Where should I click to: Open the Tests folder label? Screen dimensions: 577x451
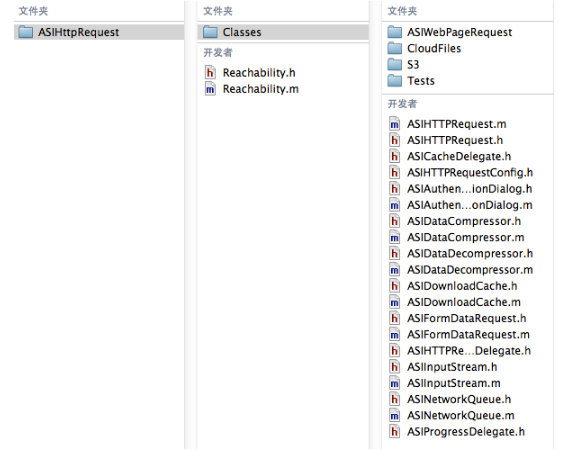coord(421,81)
